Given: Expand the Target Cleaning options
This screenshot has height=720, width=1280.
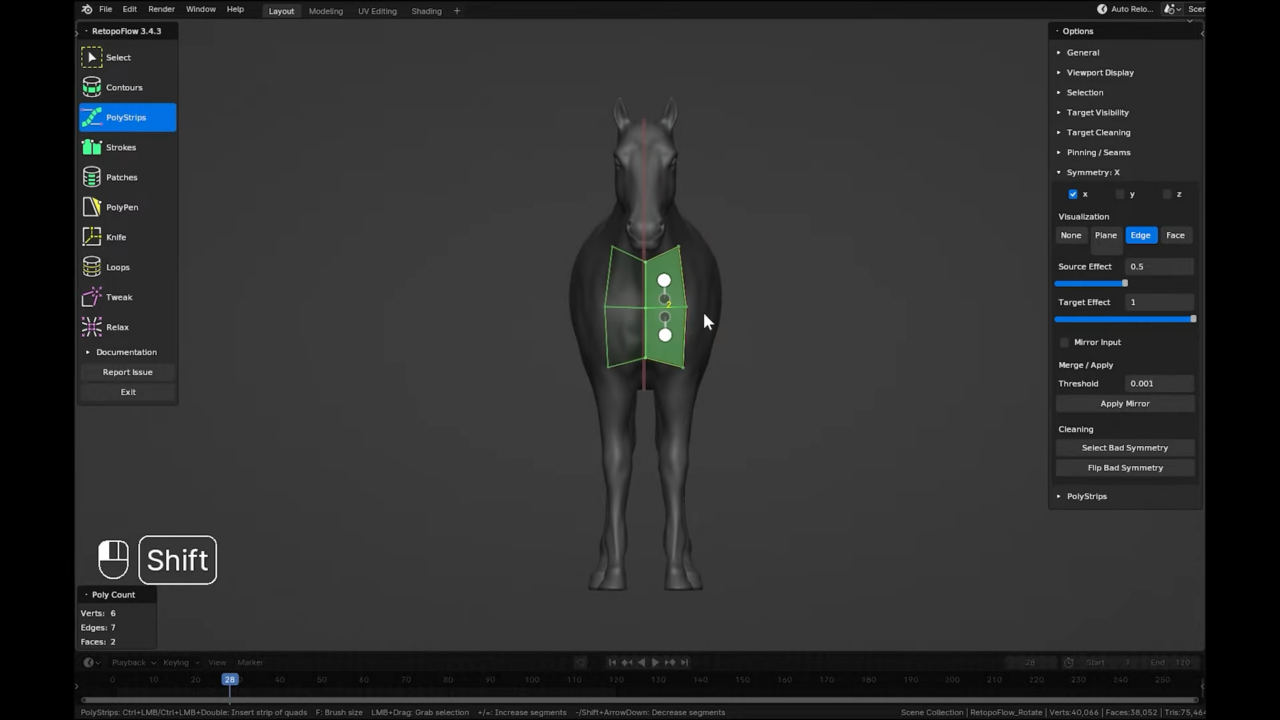Looking at the screenshot, I should pos(1098,132).
